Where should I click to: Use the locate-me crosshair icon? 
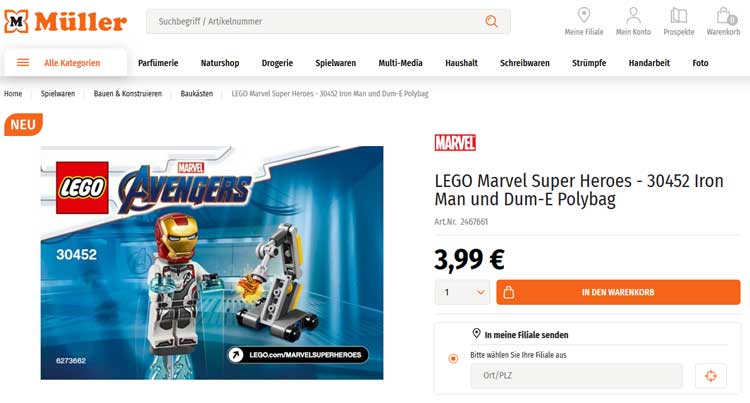(x=711, y=376)
